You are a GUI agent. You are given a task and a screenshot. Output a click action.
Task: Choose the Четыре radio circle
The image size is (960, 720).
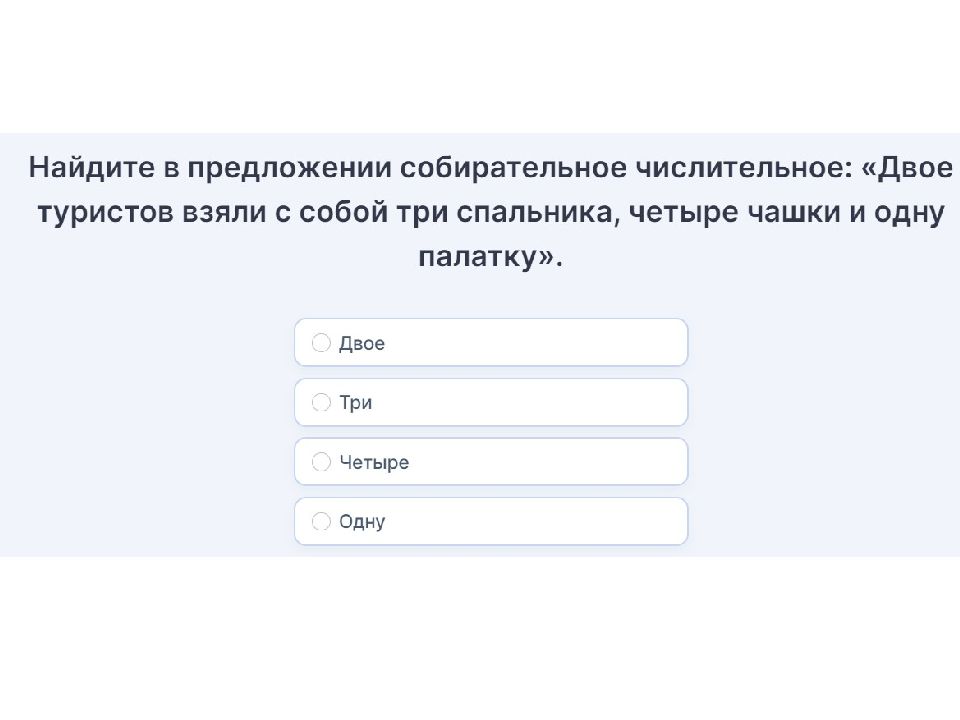321,462
